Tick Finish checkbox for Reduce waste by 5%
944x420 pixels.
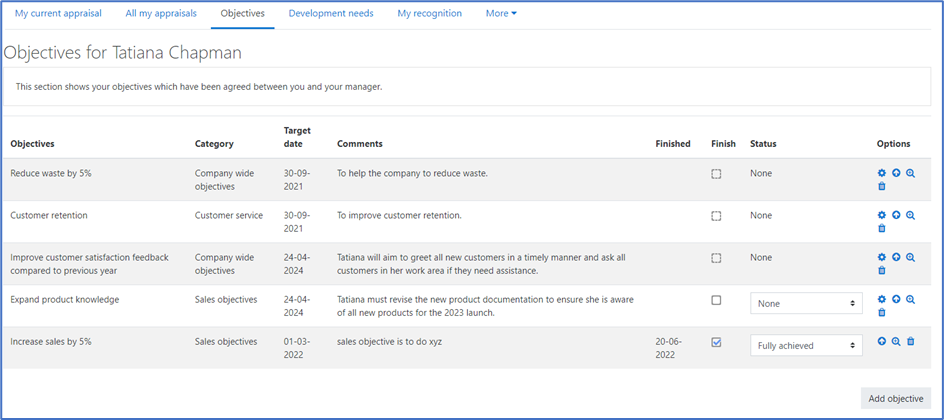click(716, 174)
